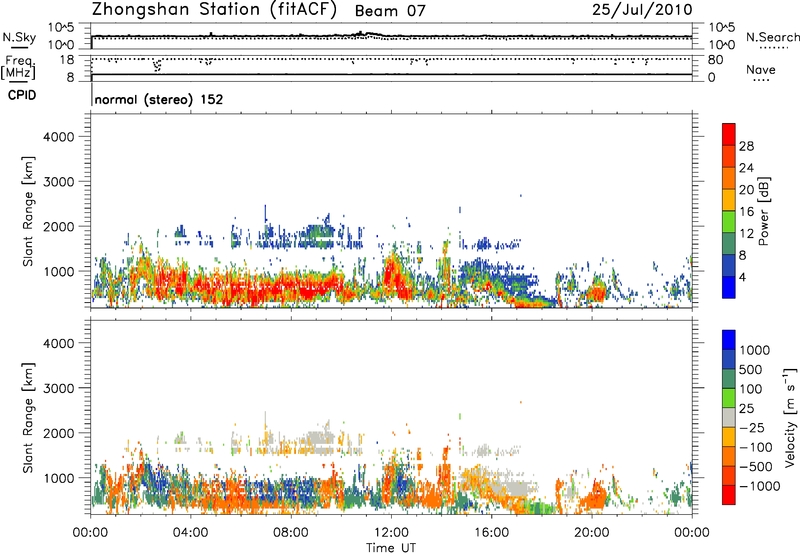
Task: Select the 4 dB colorbar label
Action: pos(742,278)
